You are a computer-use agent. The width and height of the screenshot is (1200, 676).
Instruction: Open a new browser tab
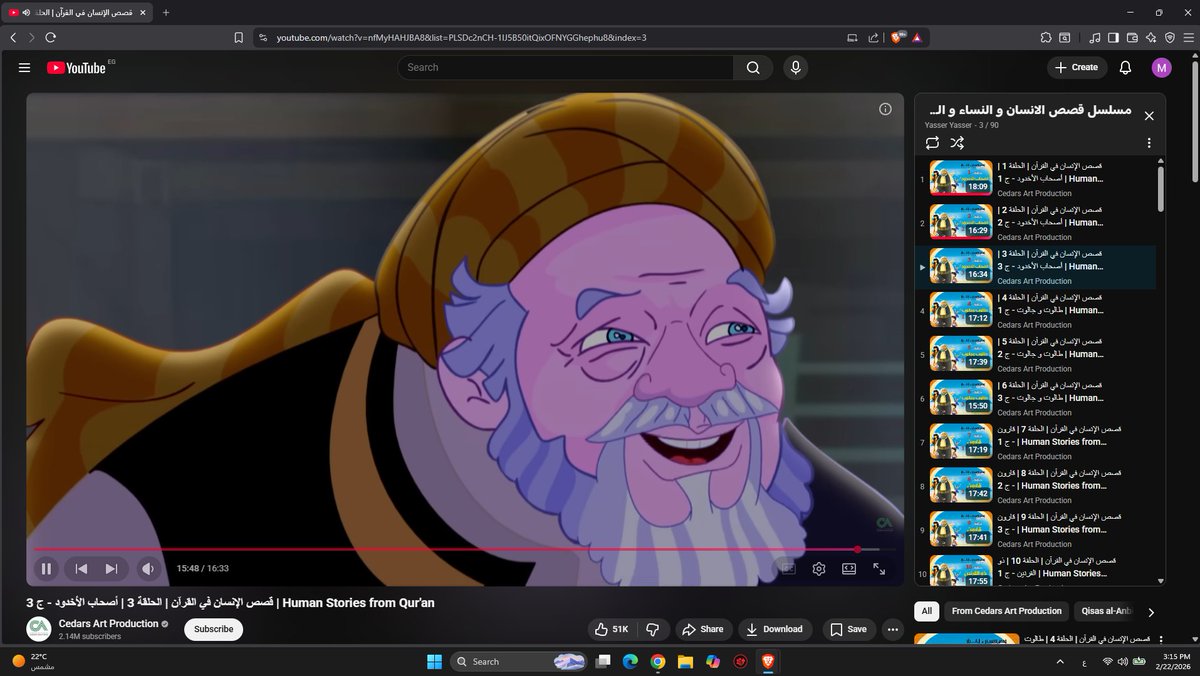[x=166, y=12]
